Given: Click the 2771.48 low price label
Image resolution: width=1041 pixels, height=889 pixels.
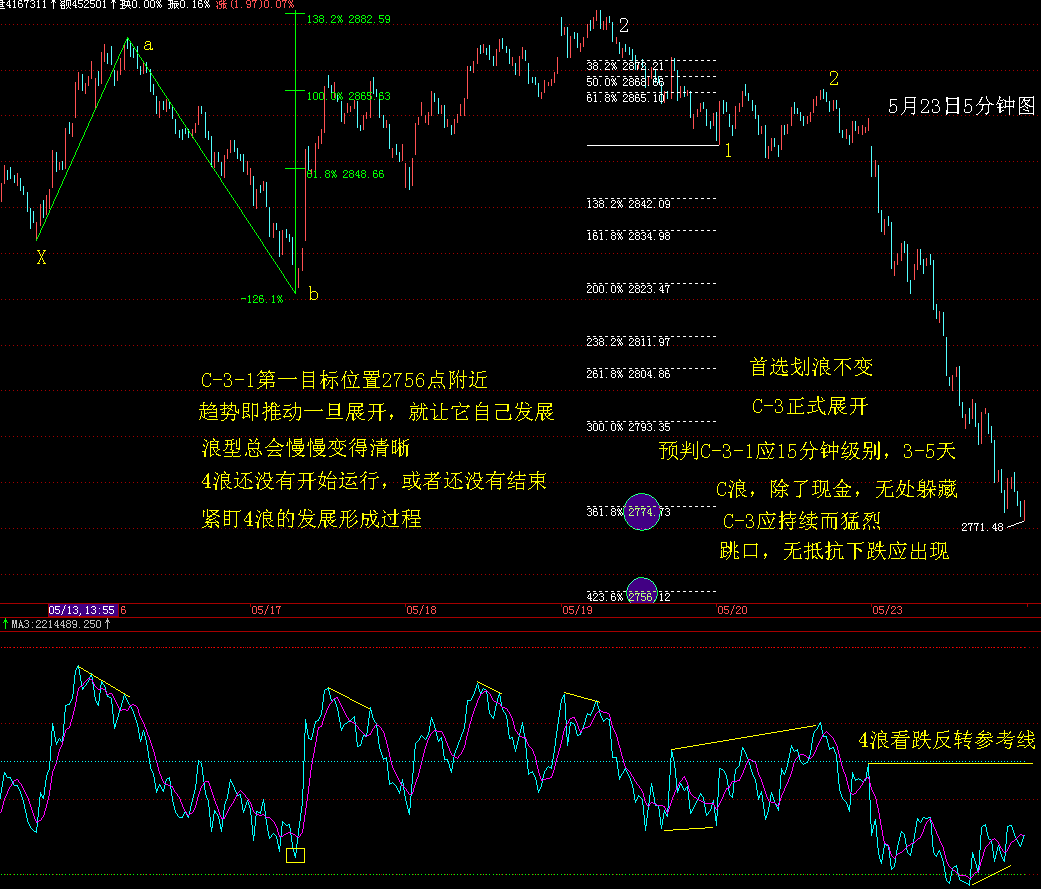Looking at the screenshot, I should [981, 526].
